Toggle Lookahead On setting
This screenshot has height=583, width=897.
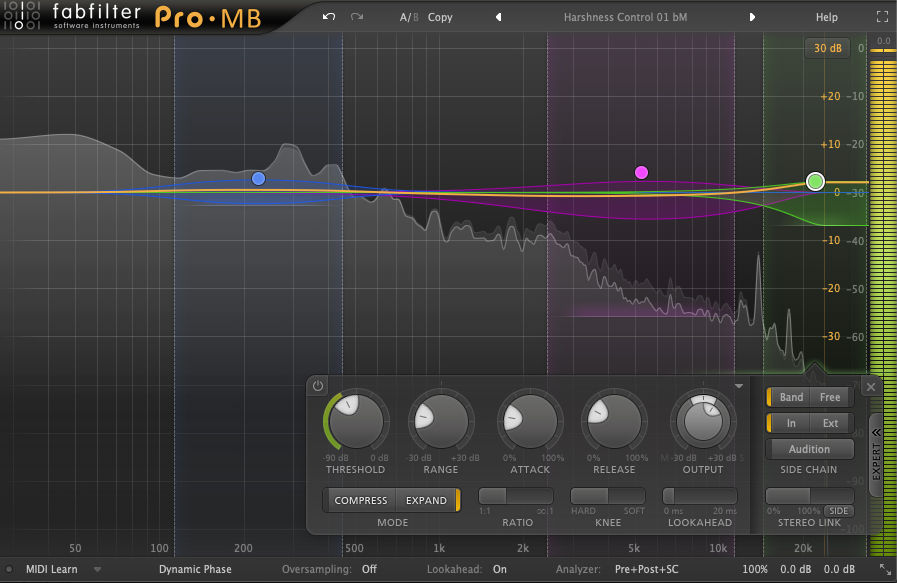click(467, 569)
